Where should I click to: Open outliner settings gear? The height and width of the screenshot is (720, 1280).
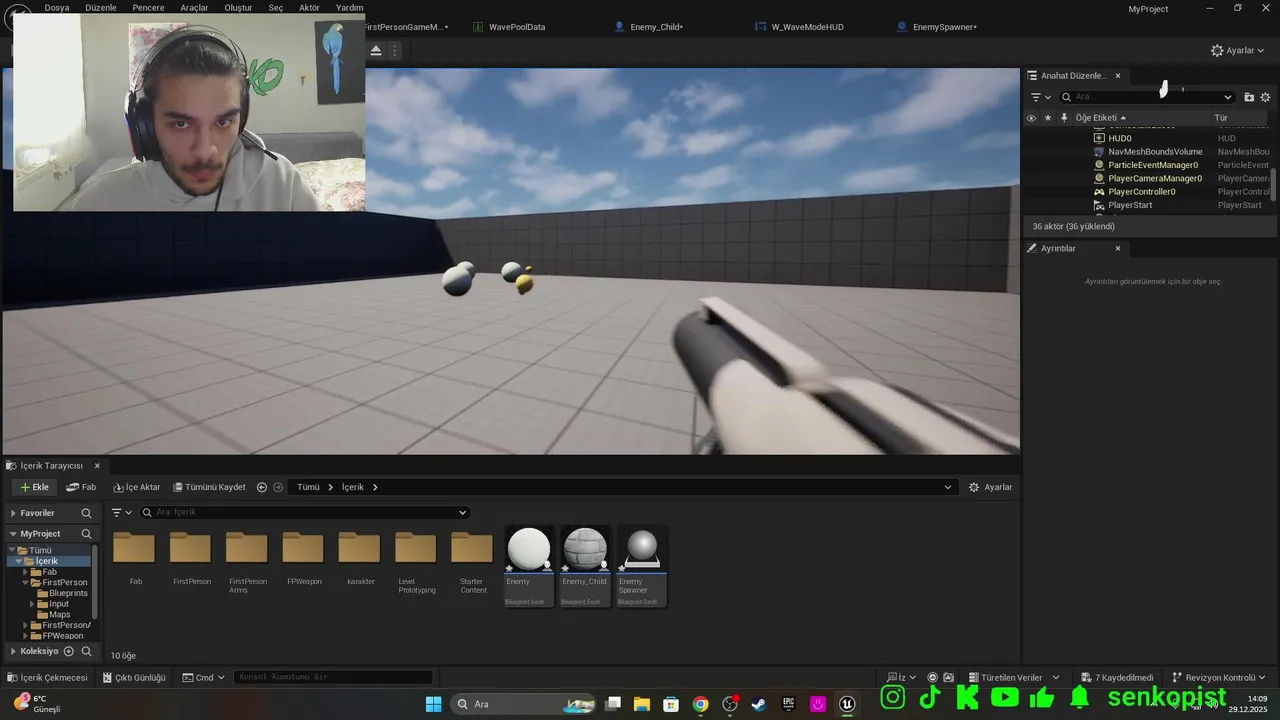1265,97
